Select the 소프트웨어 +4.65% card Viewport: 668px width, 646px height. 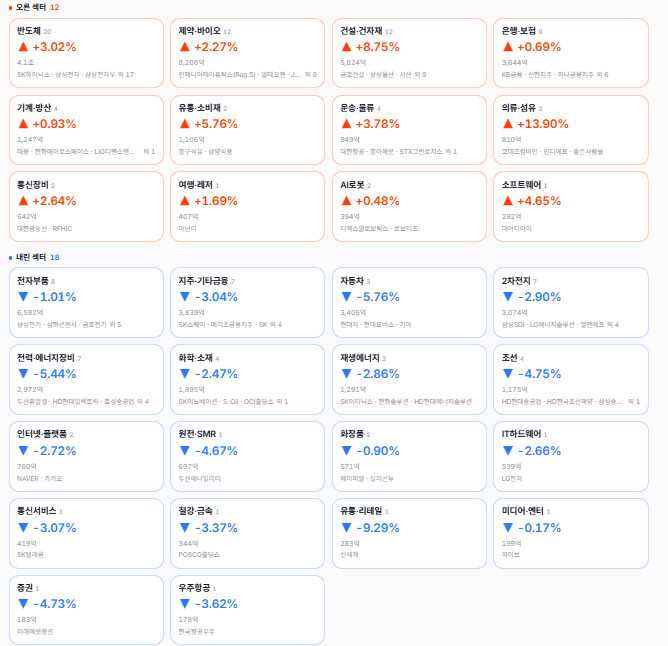pyautogui.click(x=571, y=207)
